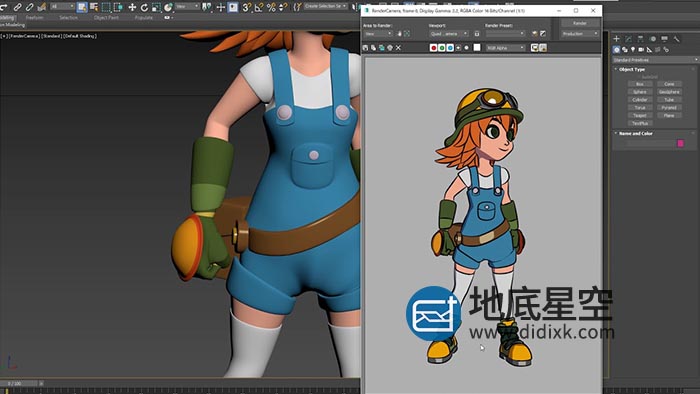Open the Production render mode dropdown
Screen dimensions: 700x394
(x=579, y=34)
